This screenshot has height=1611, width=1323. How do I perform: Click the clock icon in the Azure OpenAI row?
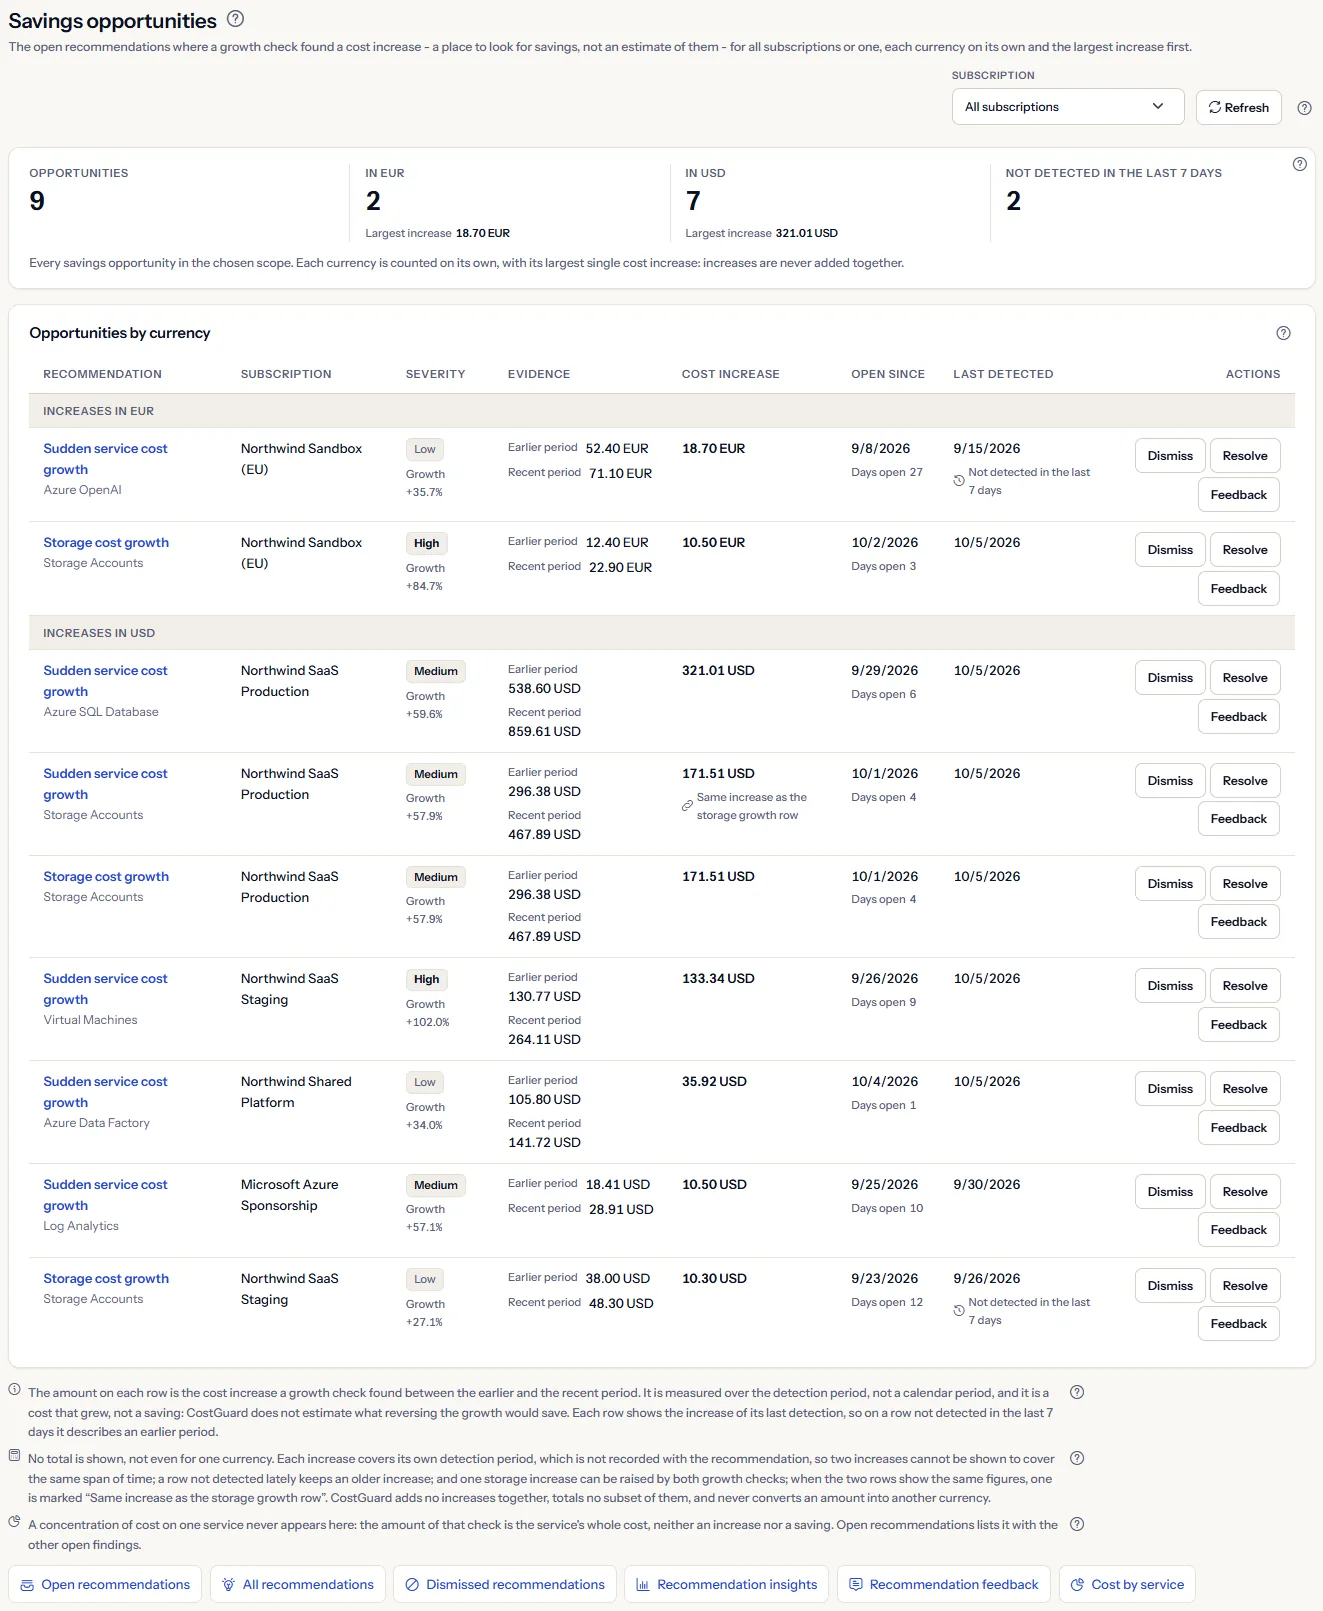[959, 481]
